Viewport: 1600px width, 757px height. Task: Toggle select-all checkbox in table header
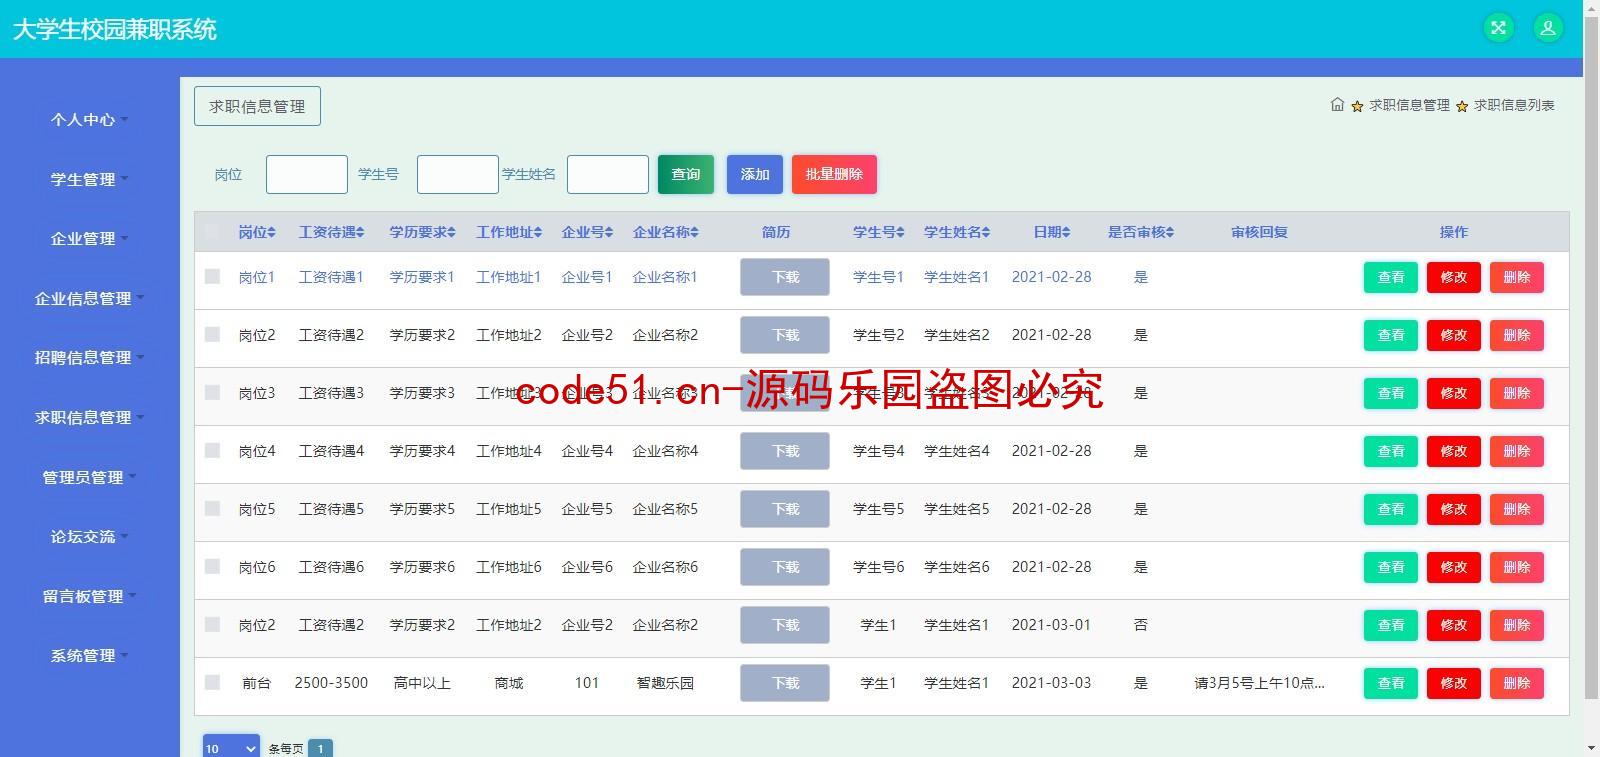tap(212, 232)
